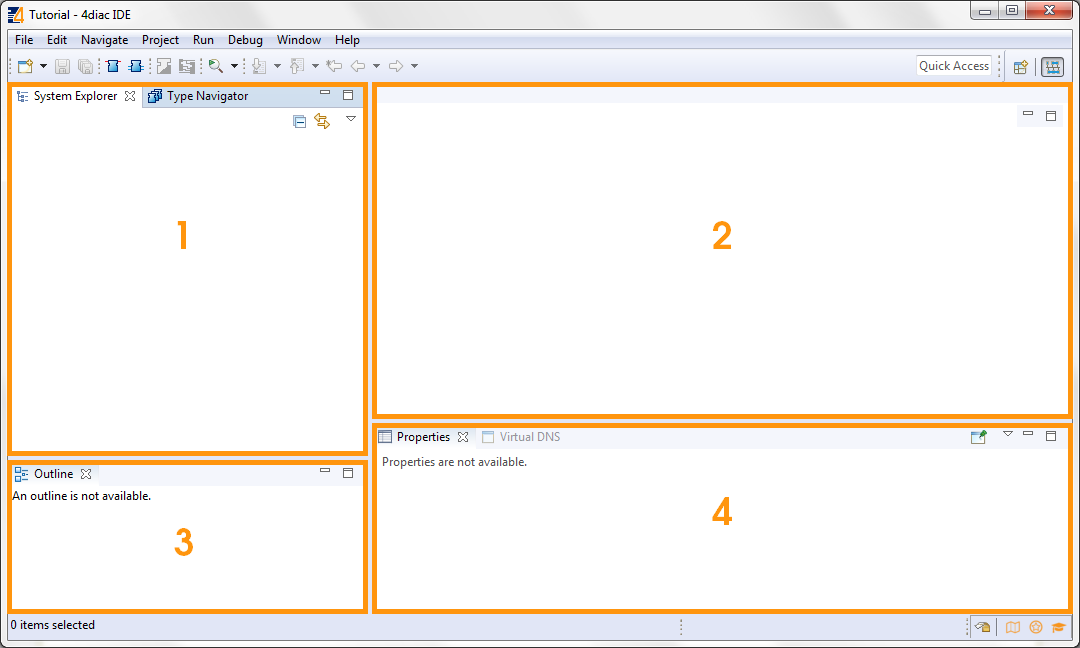Click the New wizard toolbar icon
Viewport: 1080px width, 648px height.
tap(25, 66)
